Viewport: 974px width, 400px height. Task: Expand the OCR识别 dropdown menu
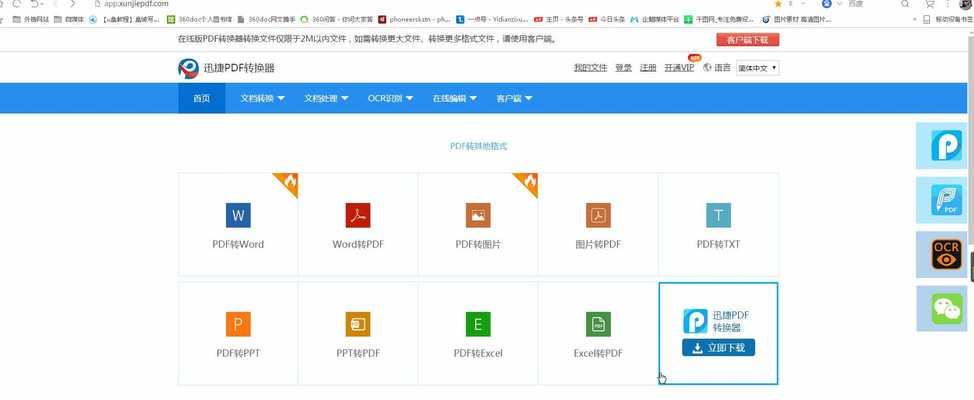[x=390, y=98]
